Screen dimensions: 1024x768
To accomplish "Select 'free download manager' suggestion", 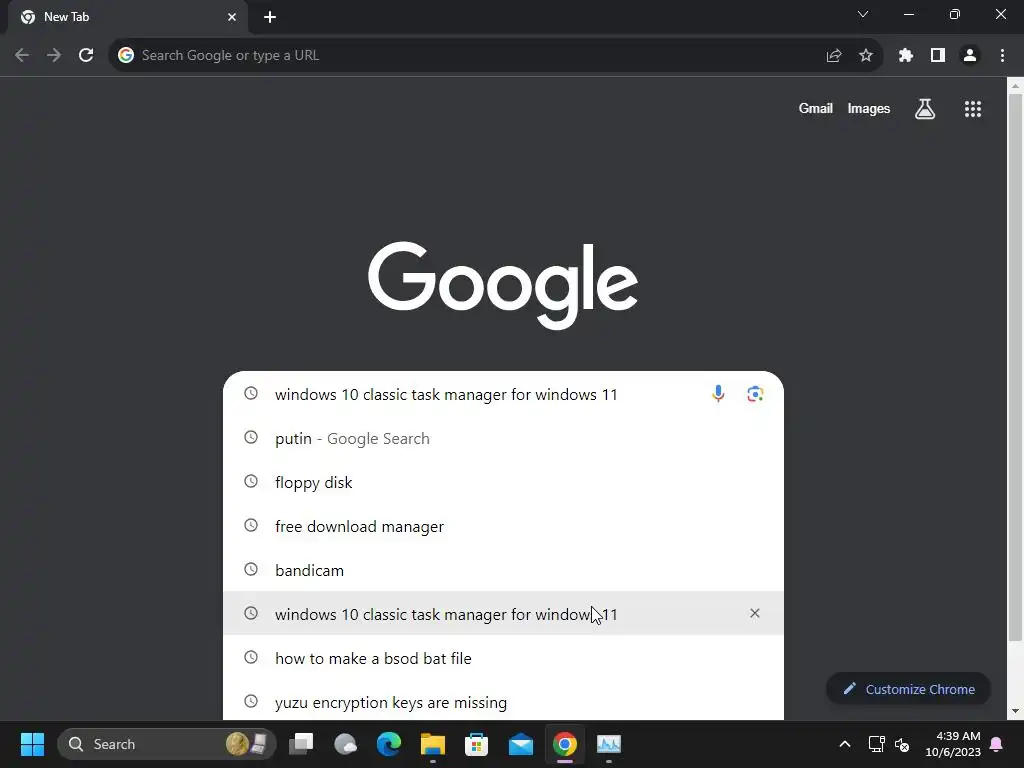I will point(503,526).
